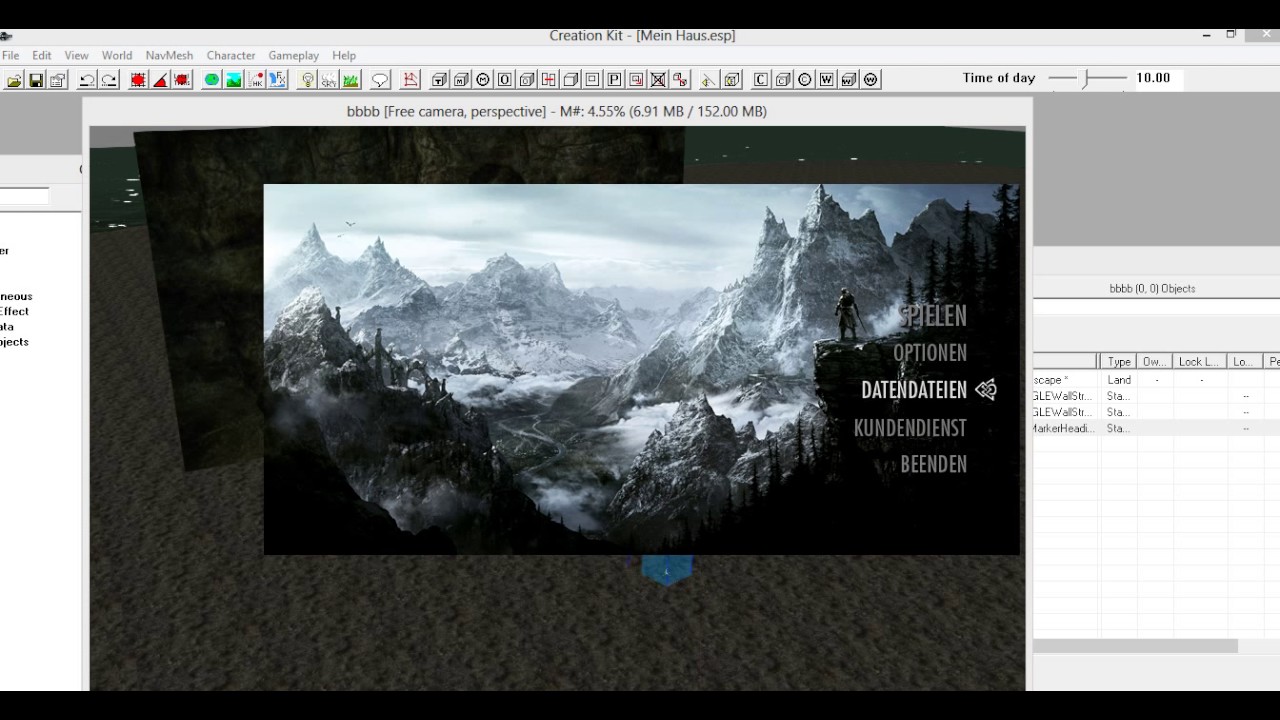The height and width of the screenshot is (720, 1280).
Task: Open the Edit menu
Action: 42,56
